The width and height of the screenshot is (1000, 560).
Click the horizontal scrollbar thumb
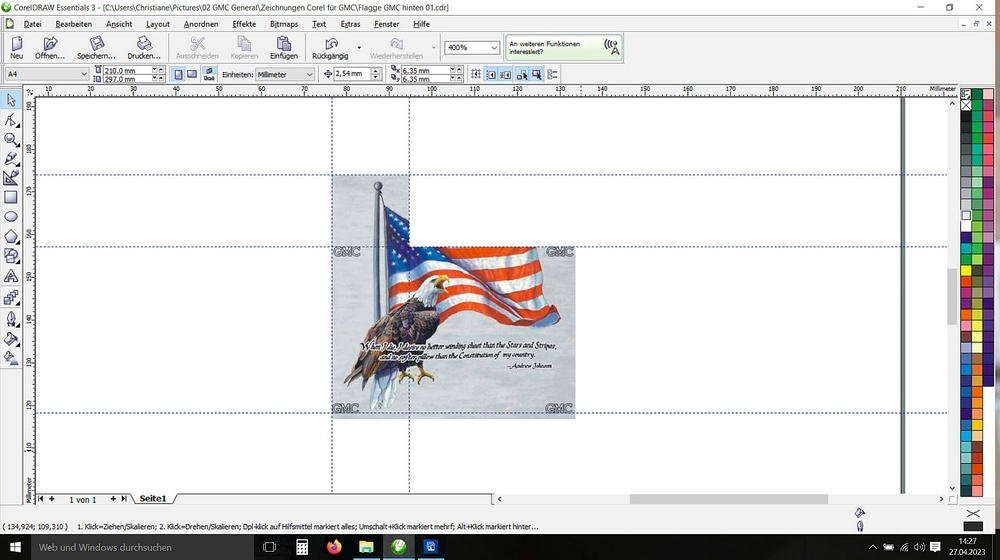point(728,499)
